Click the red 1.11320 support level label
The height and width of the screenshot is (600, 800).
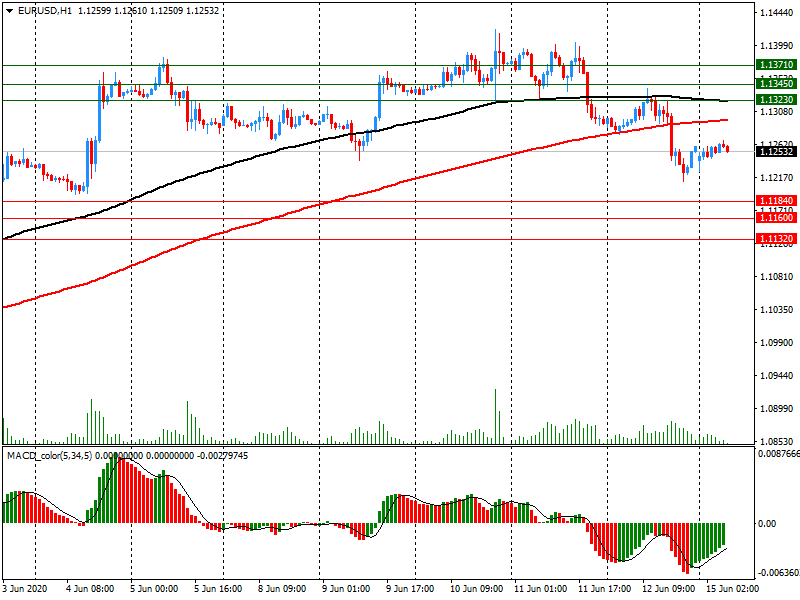(776, 239)
